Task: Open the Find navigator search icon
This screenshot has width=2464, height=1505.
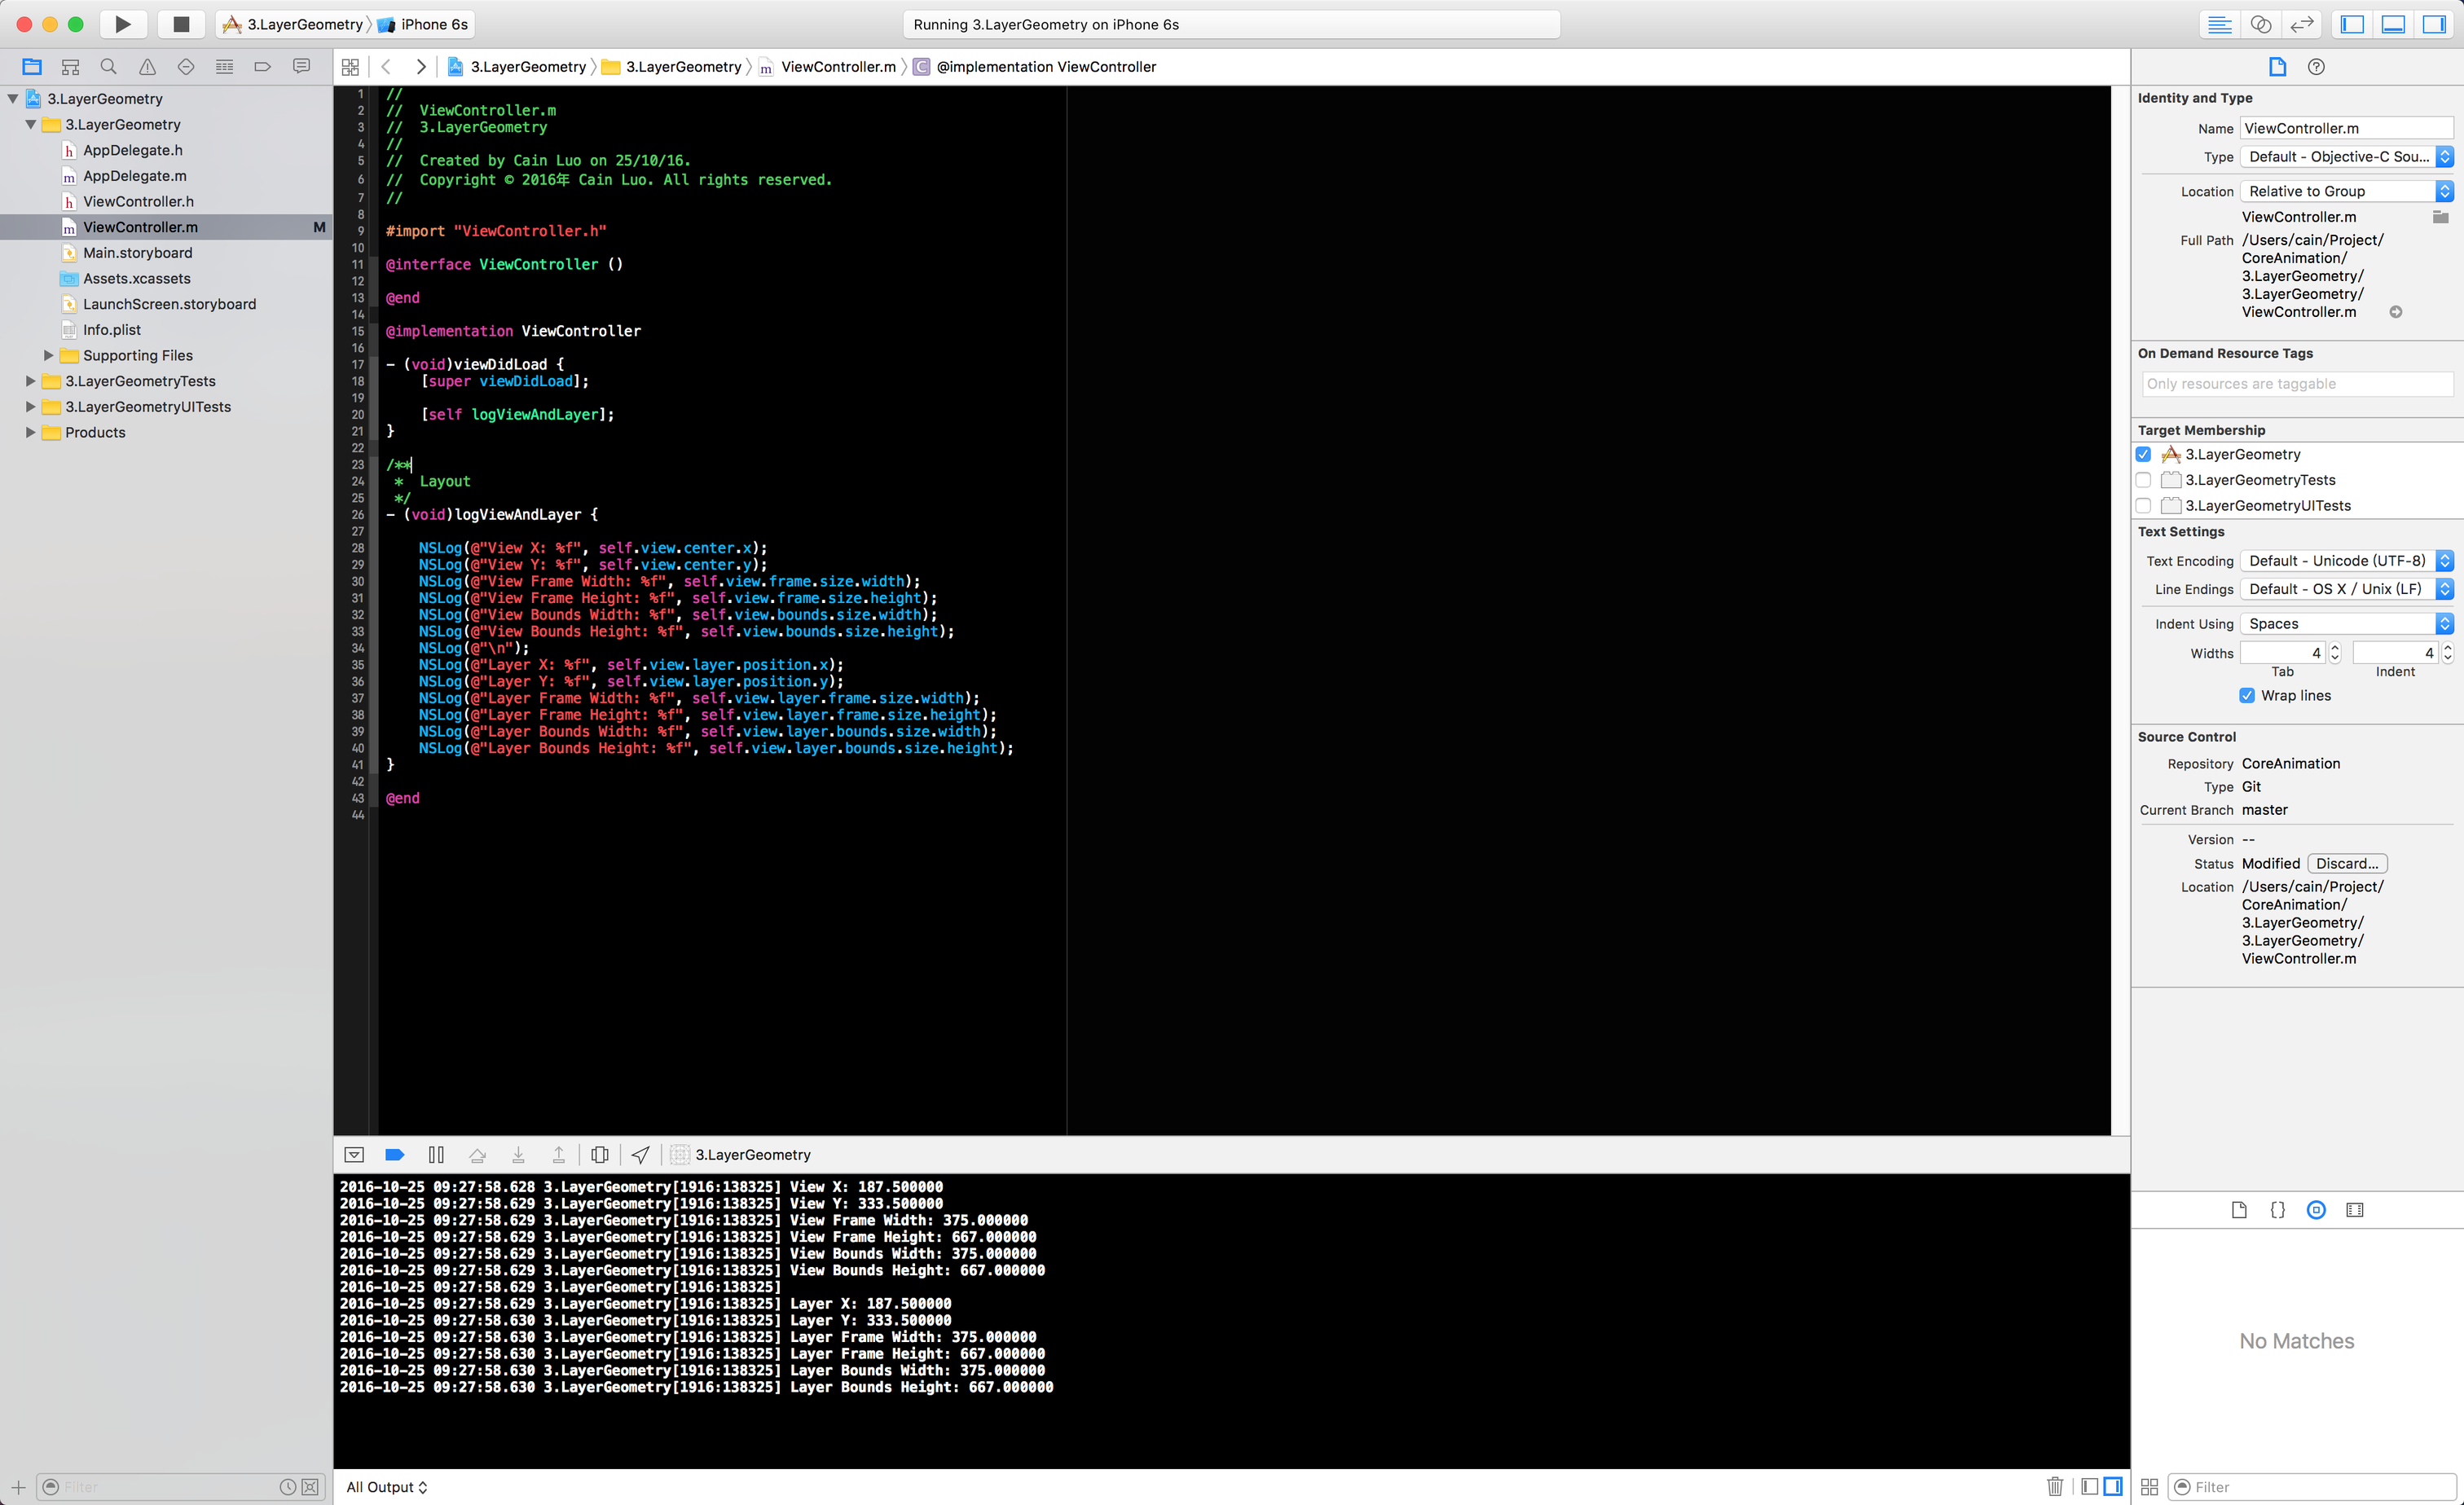Action: pyautogui.click(x=109, y=67)
